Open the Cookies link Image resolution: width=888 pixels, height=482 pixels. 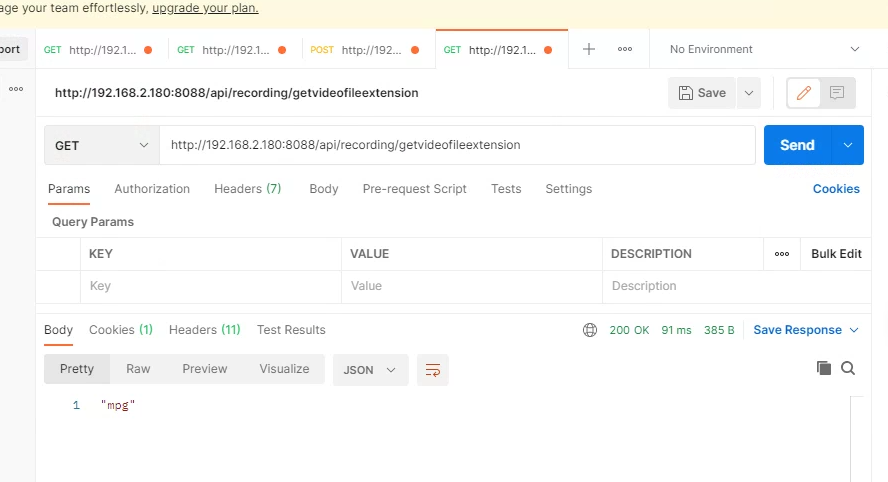(x=836, y=189)
